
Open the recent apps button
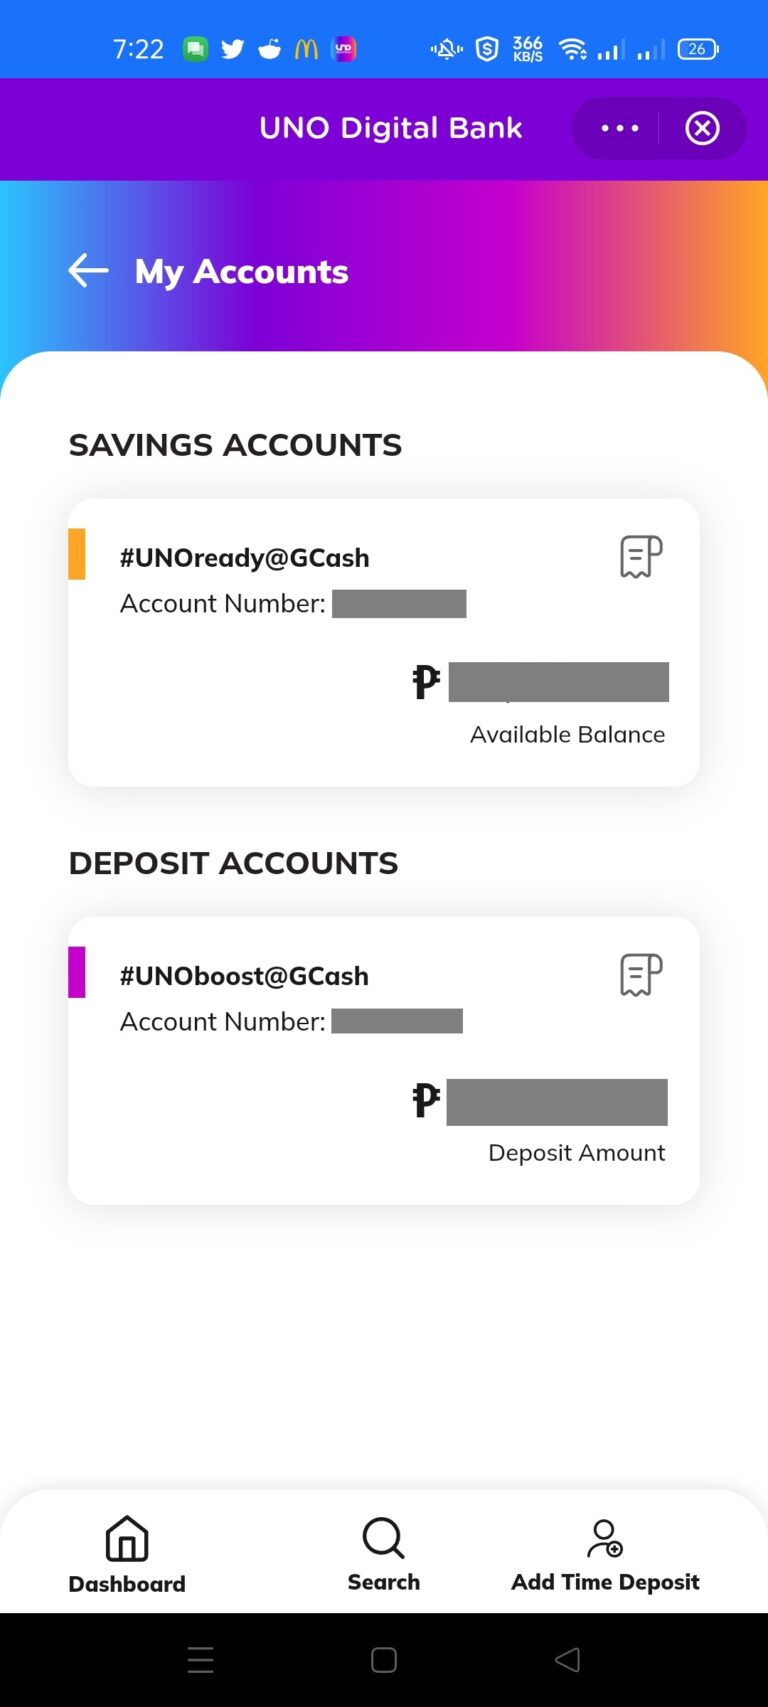(x=200, y=1660)
